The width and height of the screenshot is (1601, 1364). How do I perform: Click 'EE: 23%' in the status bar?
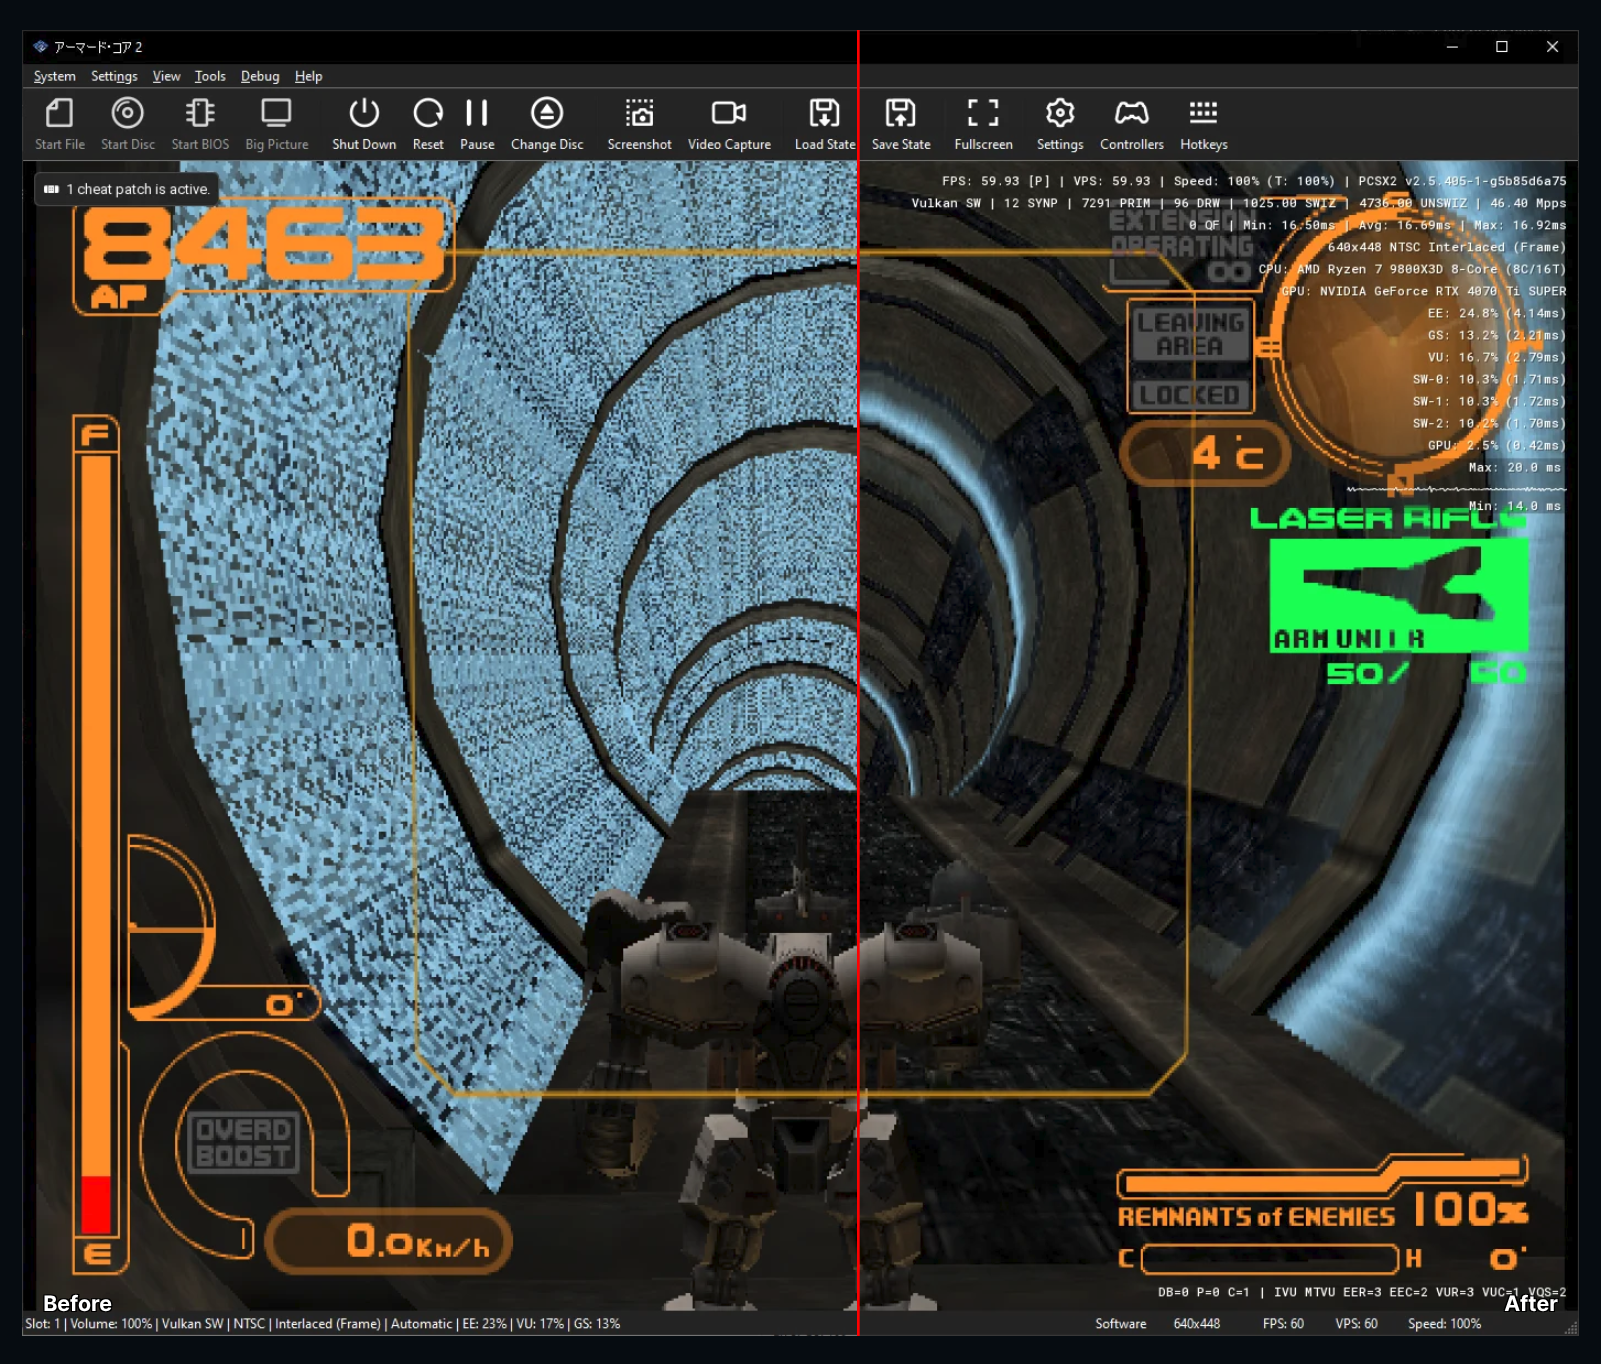click(x=484, y=1324)
